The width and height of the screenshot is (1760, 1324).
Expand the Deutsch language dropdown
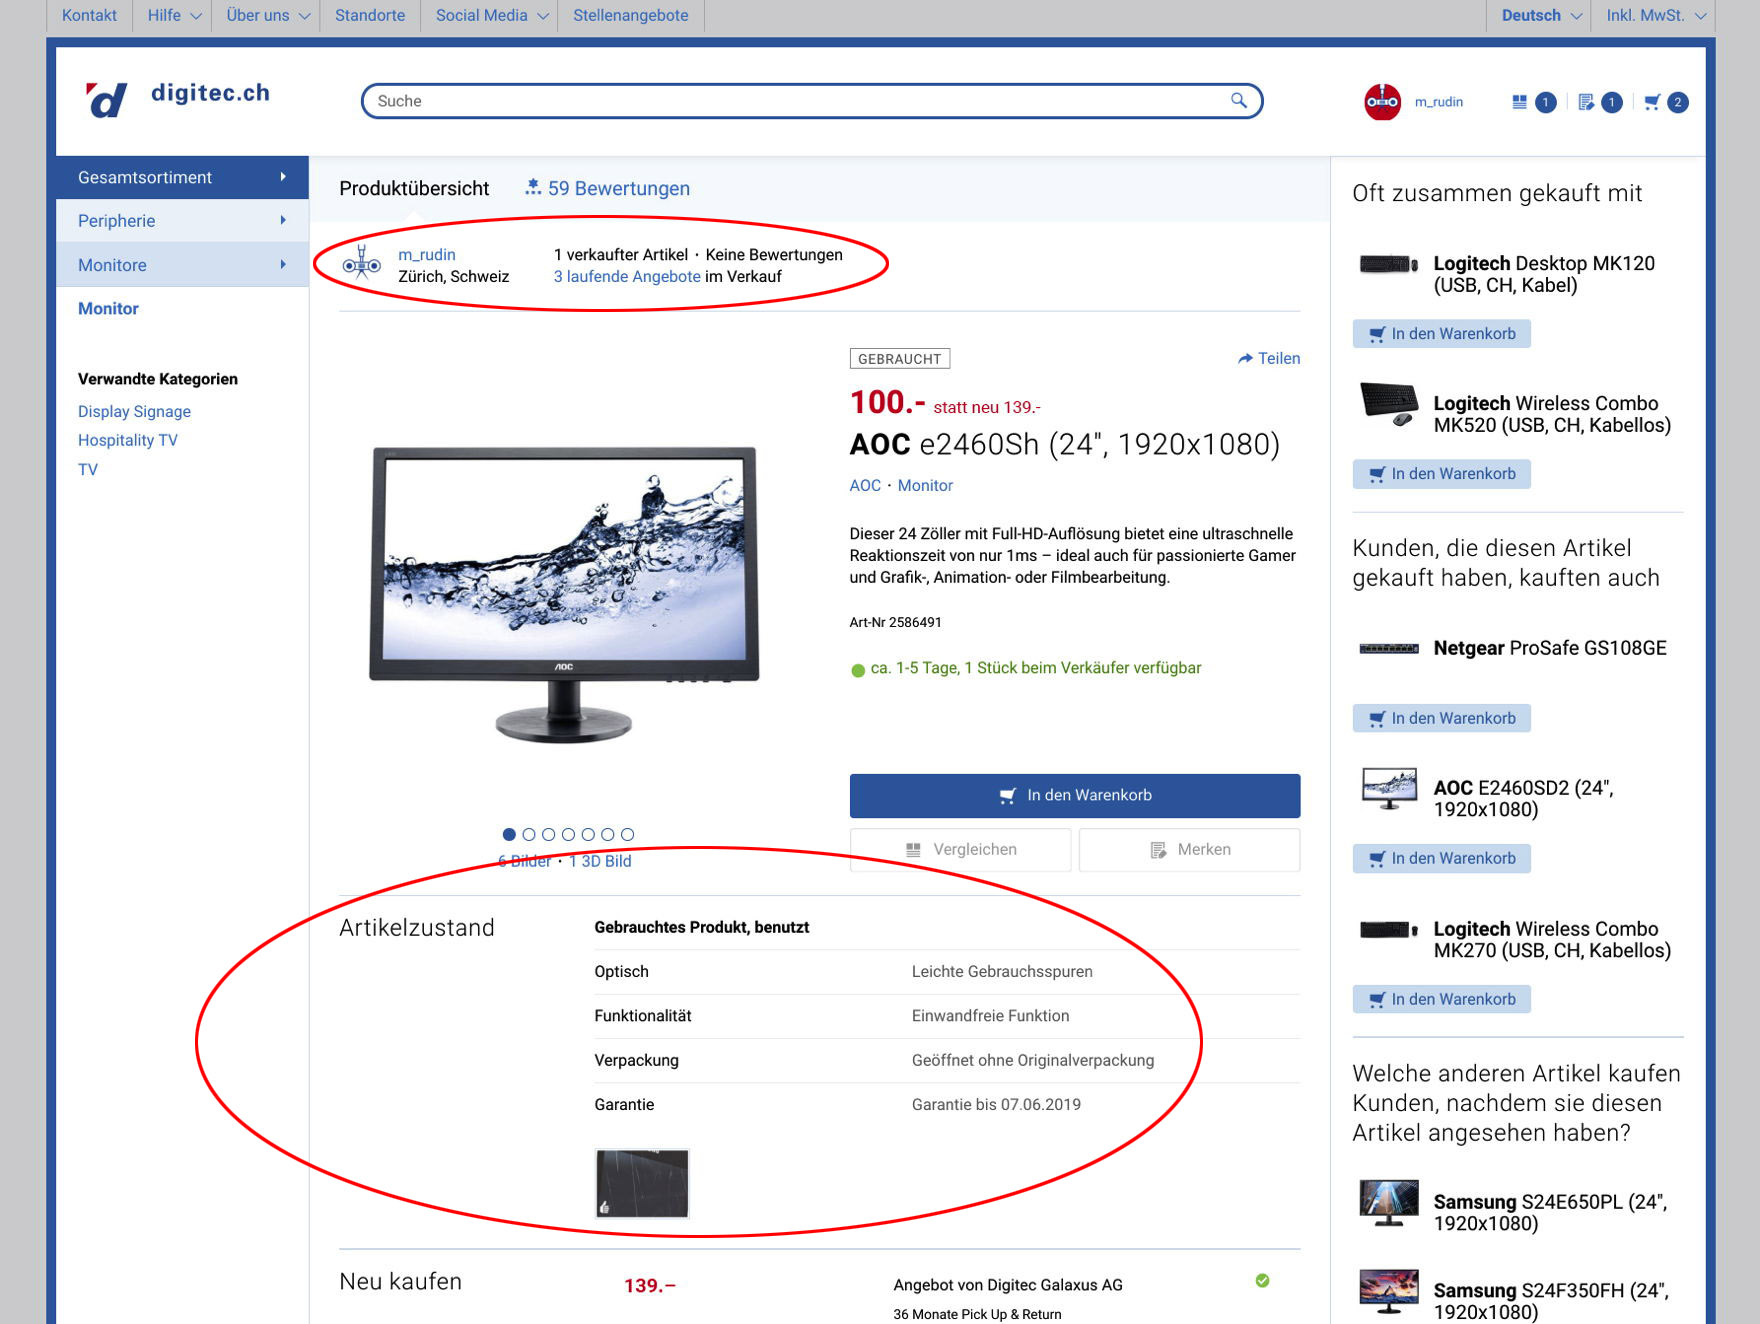click(1541, 16)
